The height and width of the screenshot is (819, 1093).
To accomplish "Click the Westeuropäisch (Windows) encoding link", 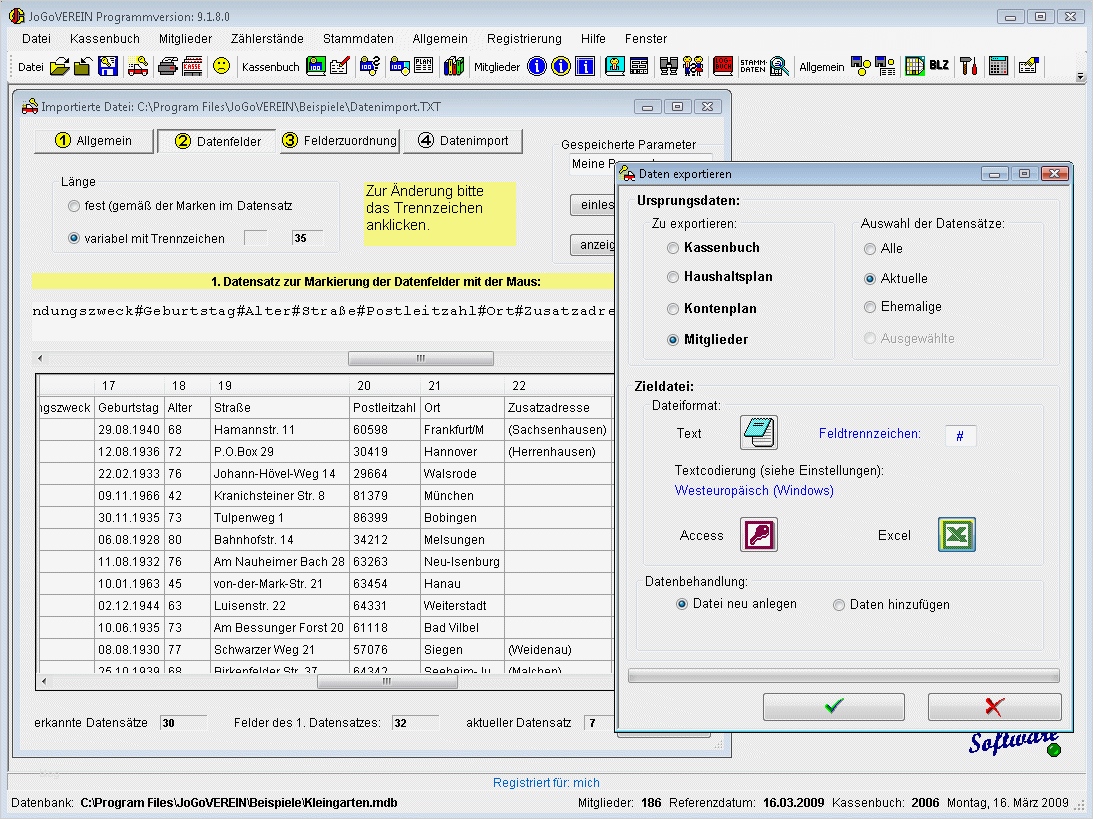I will tap(754, 491).
